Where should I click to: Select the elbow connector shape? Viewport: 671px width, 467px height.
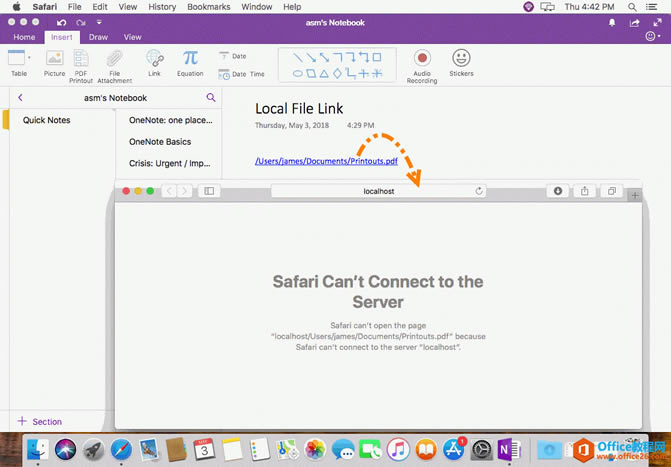coord(338,57)
